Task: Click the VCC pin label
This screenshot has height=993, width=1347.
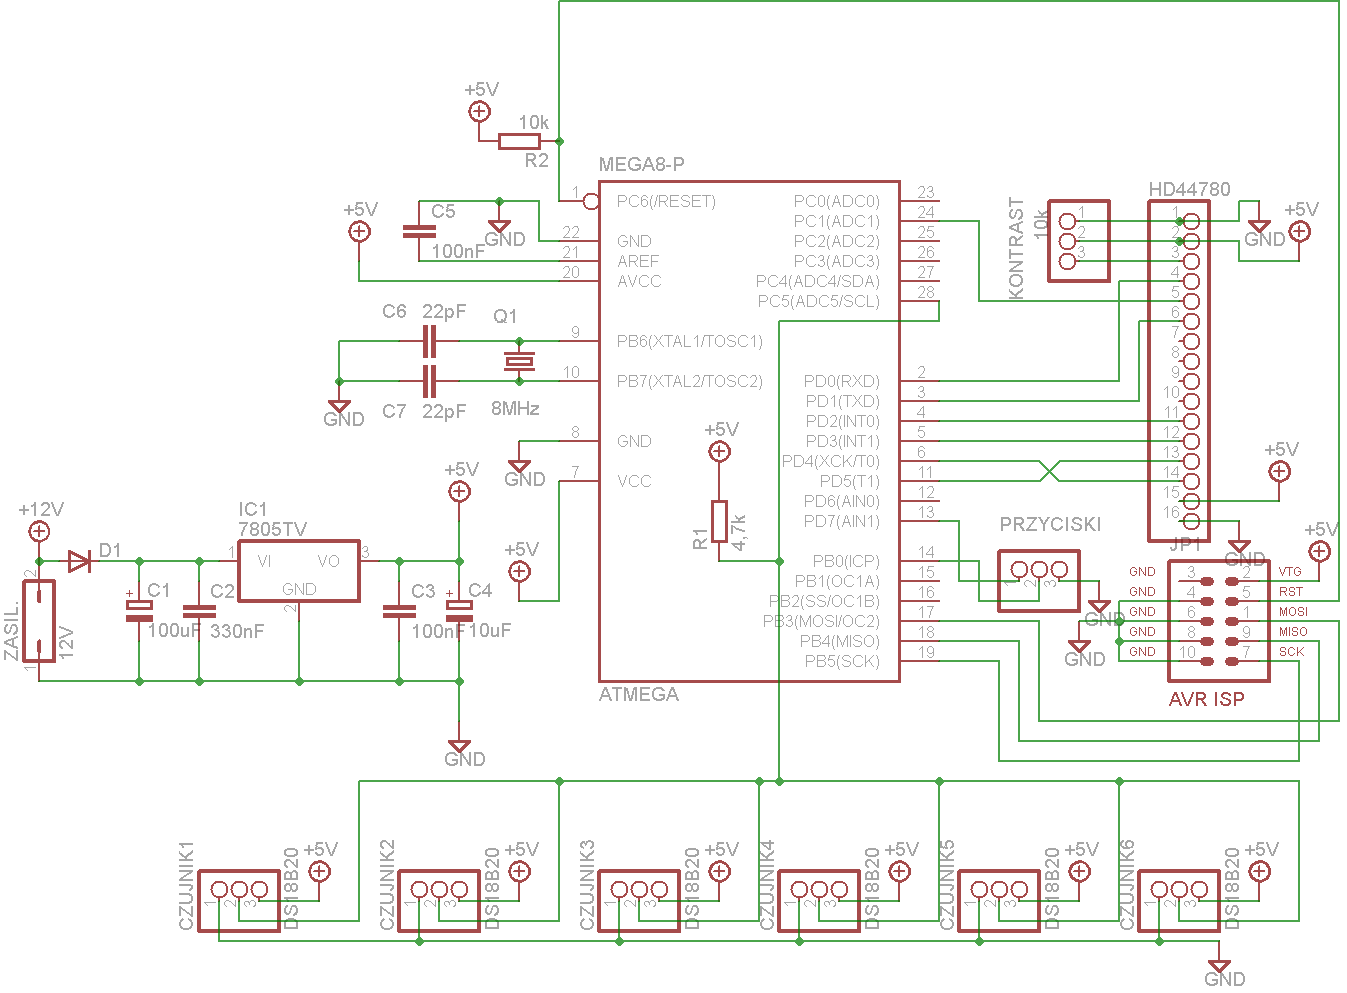Action: click(634, 481)
